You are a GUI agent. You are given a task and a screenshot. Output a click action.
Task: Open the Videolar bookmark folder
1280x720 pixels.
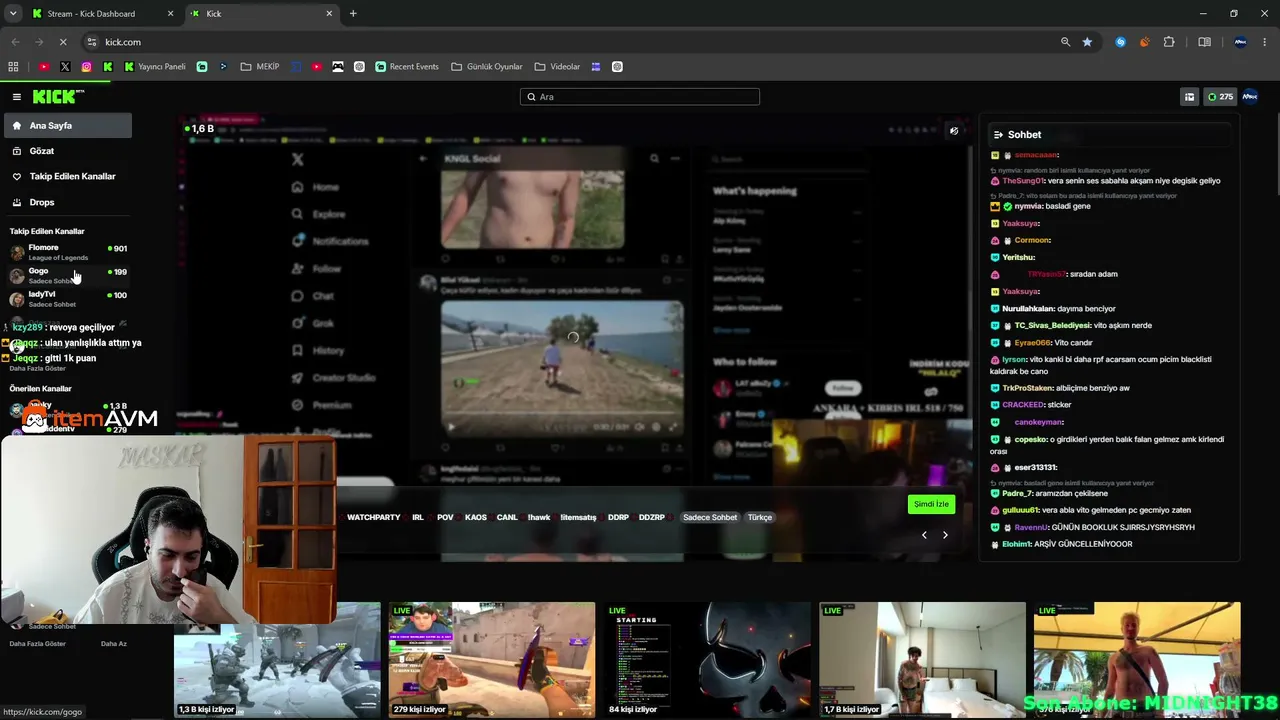pyautogui.click(x=557, y=67)
